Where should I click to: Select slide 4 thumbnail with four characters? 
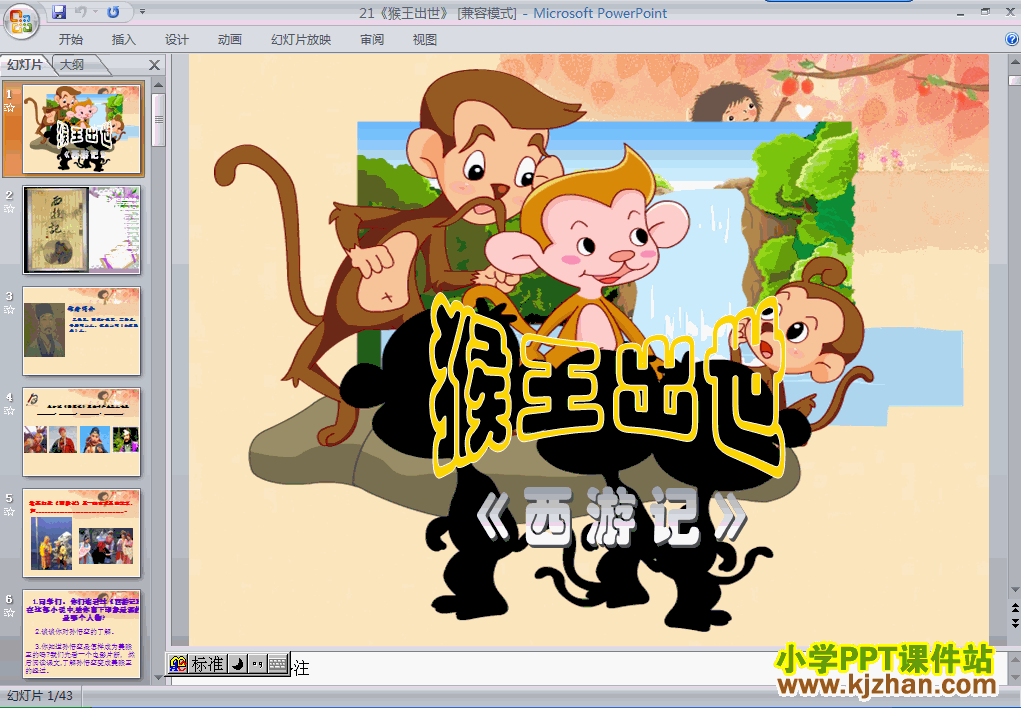pyautogui.click(x=81, y=432)
